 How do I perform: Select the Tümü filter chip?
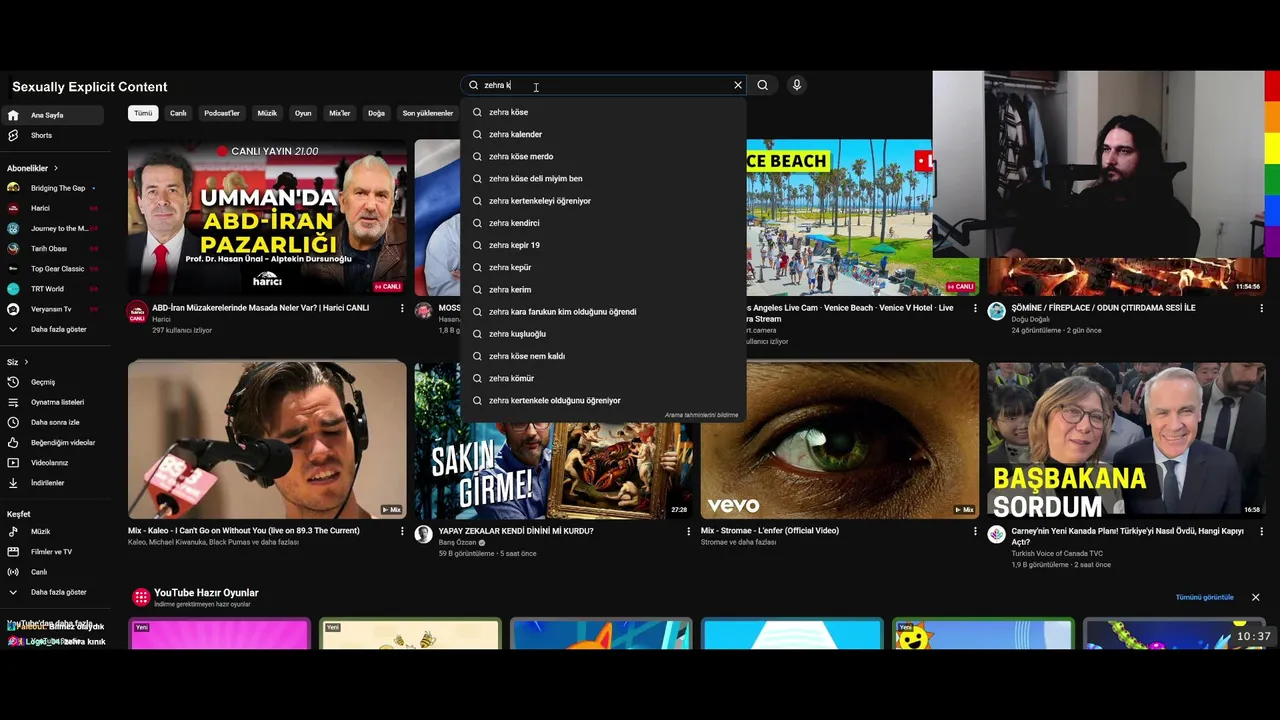pyautogui.click(x=143, y=113)
